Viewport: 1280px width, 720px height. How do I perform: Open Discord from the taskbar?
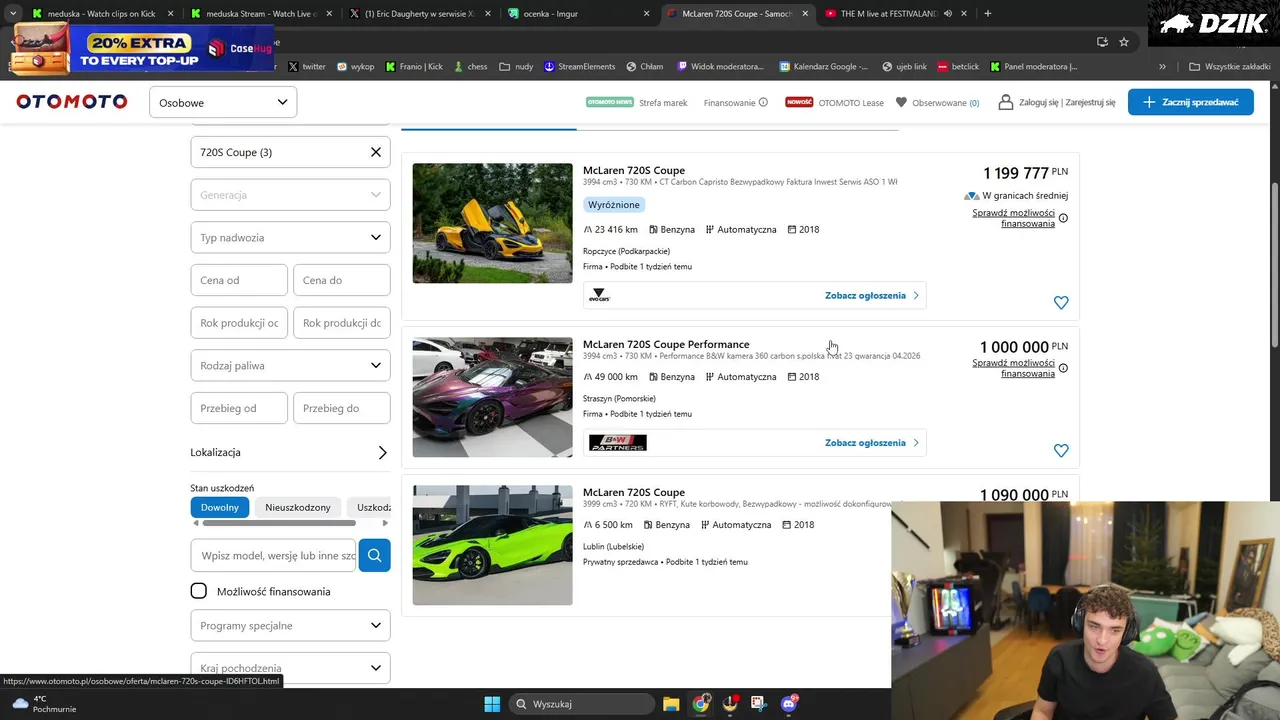(x=789, y=704)
